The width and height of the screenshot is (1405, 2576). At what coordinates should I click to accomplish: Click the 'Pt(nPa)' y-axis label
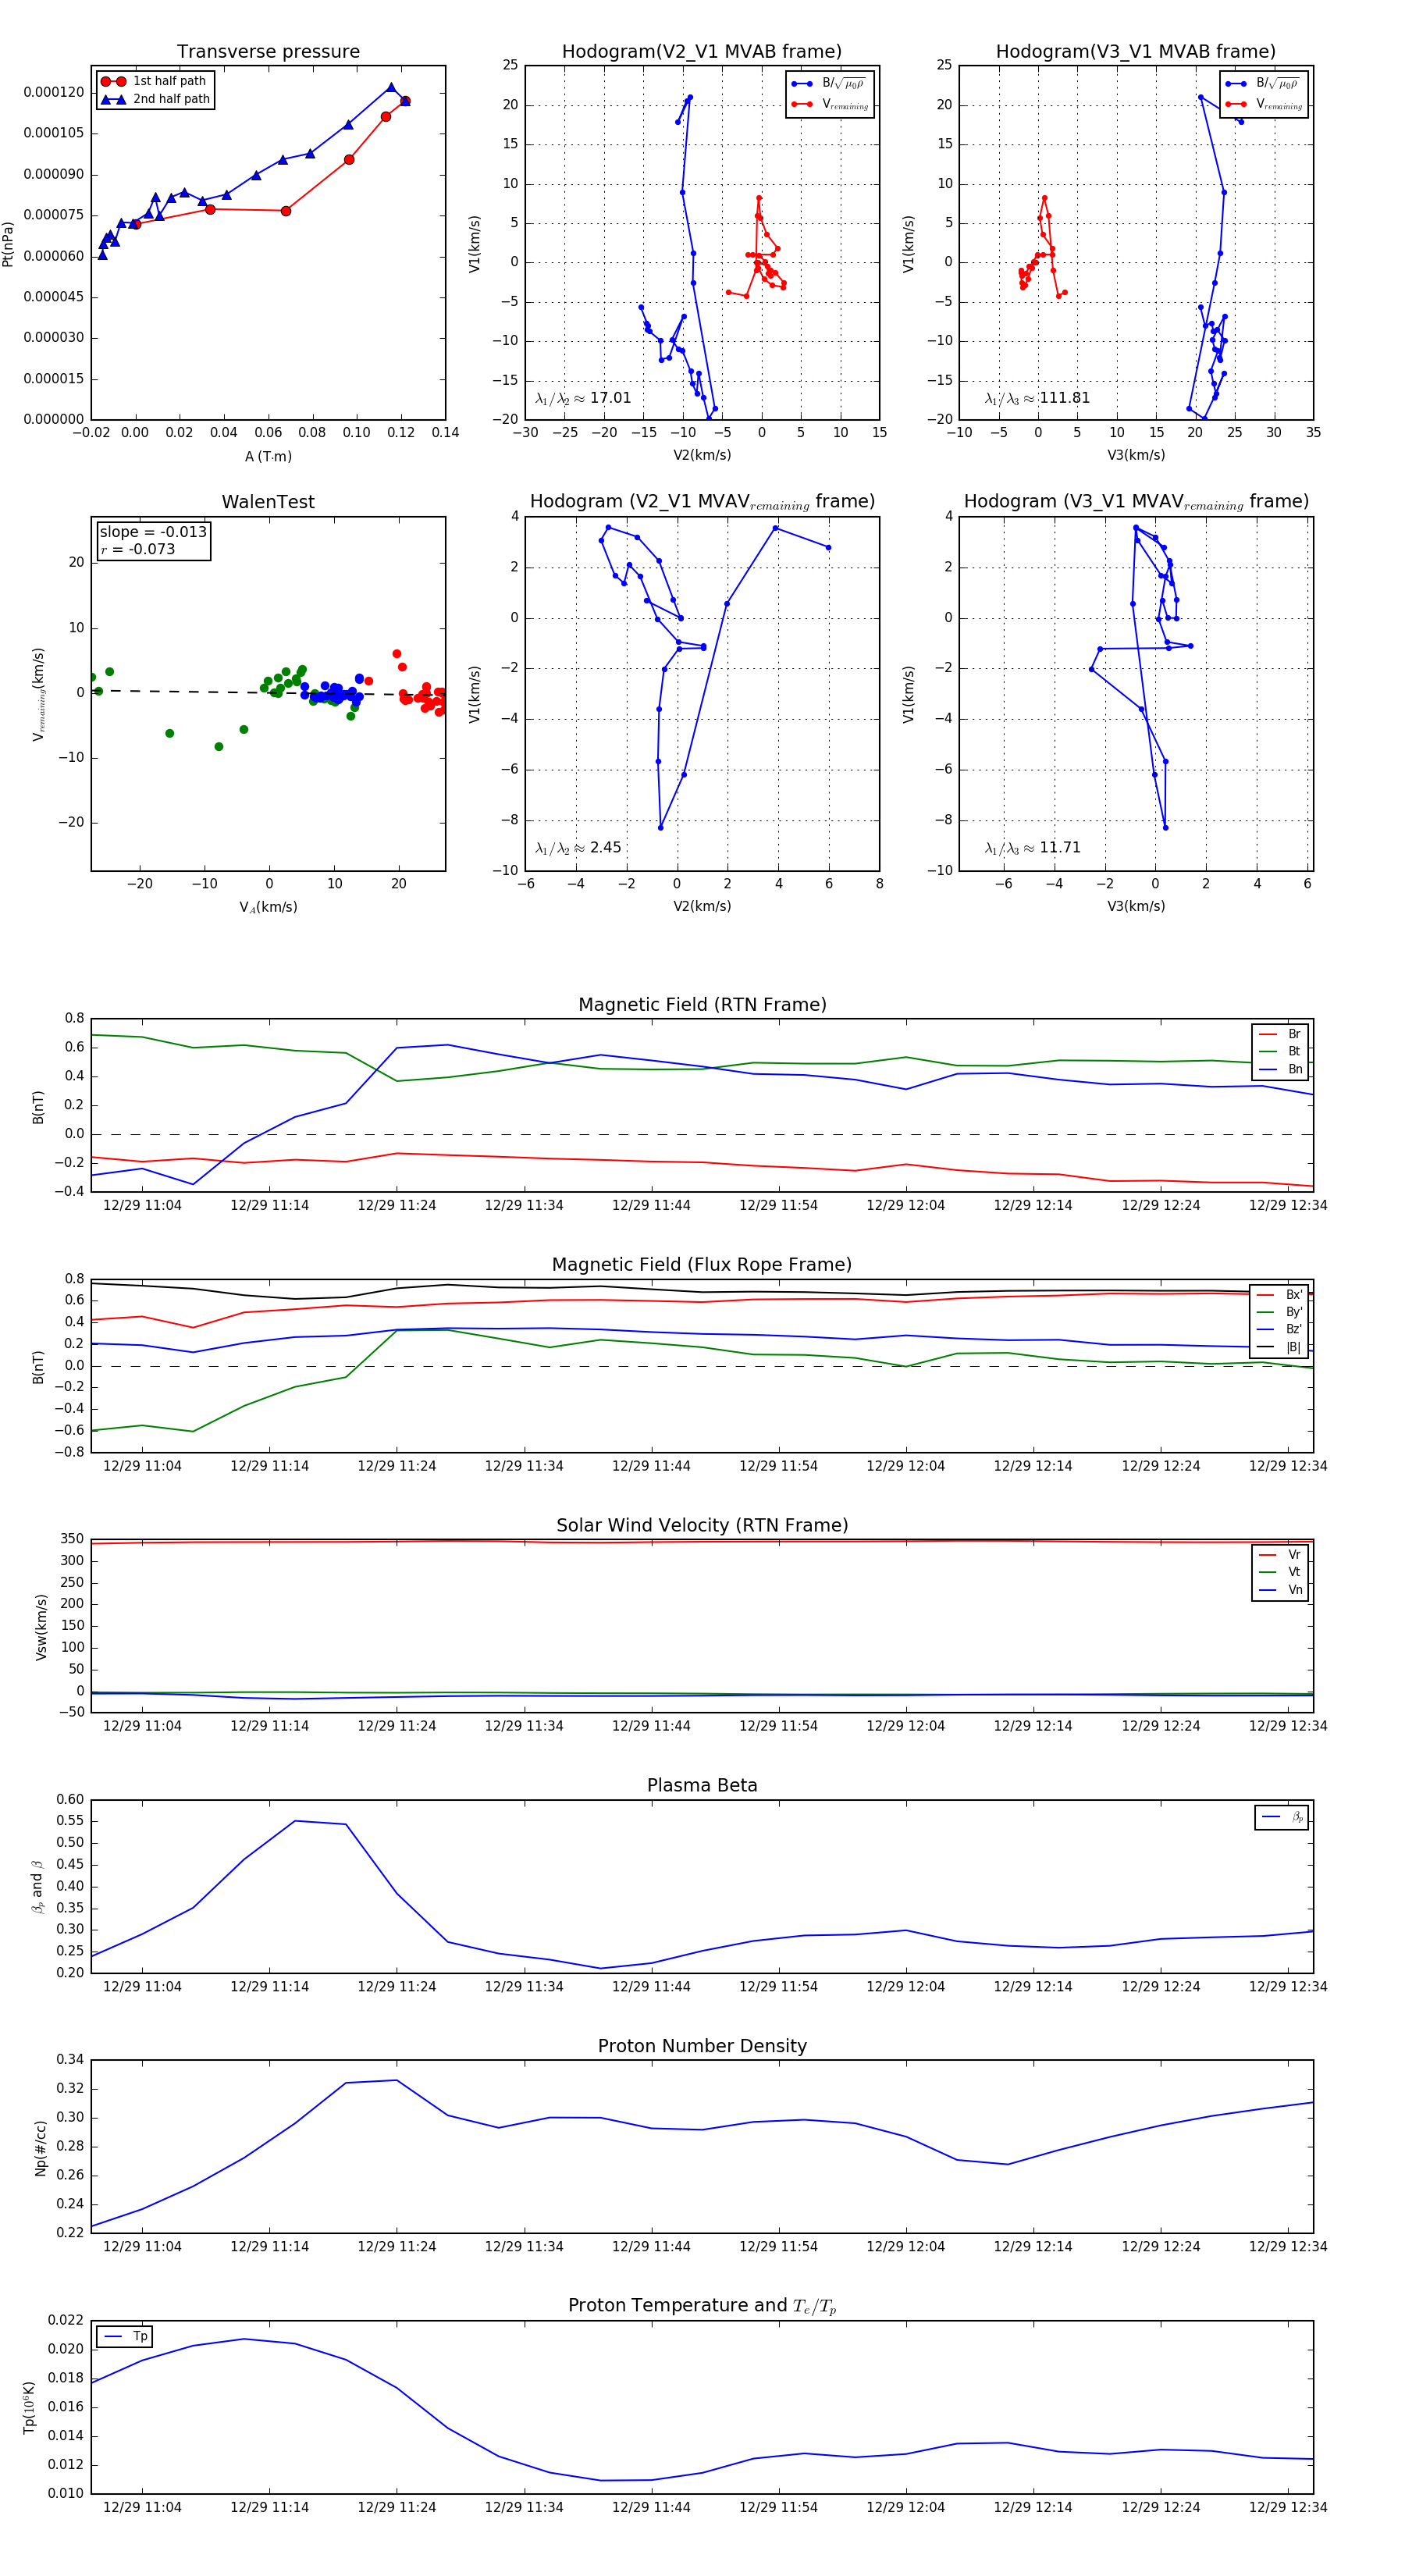[x=8, y=243]
